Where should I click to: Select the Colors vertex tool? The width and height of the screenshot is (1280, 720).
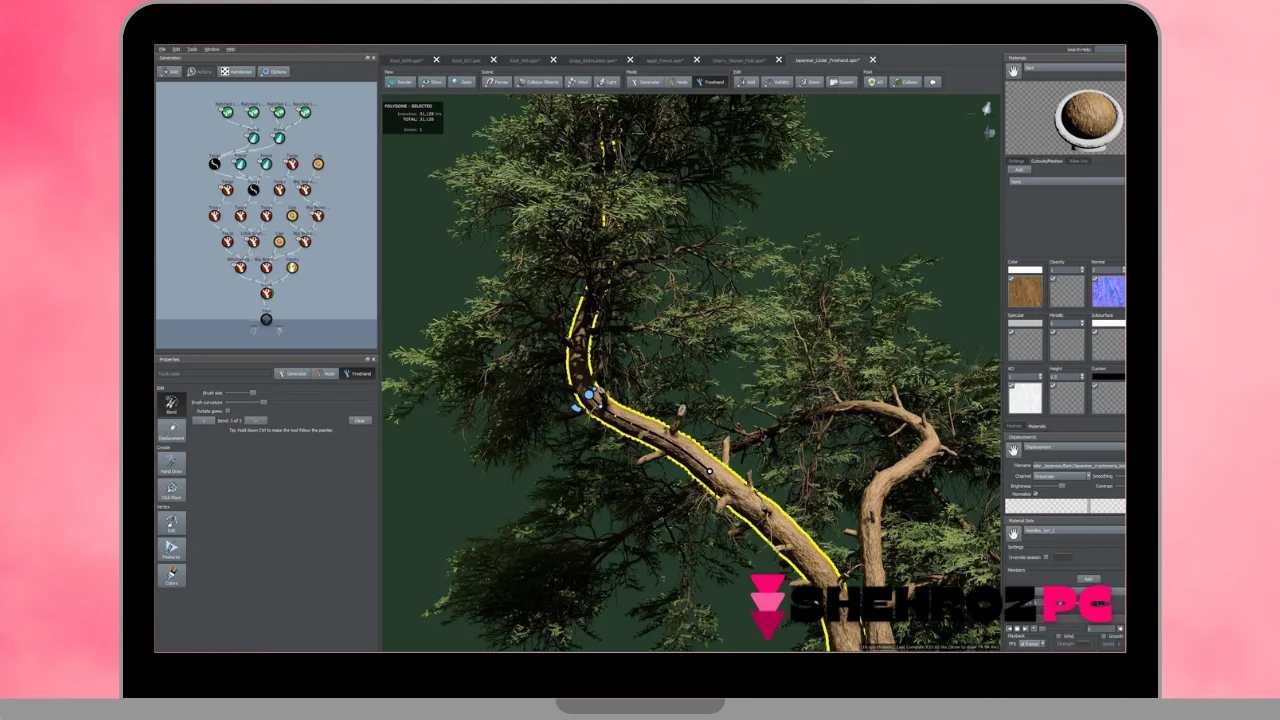click(x=171, y=574)
